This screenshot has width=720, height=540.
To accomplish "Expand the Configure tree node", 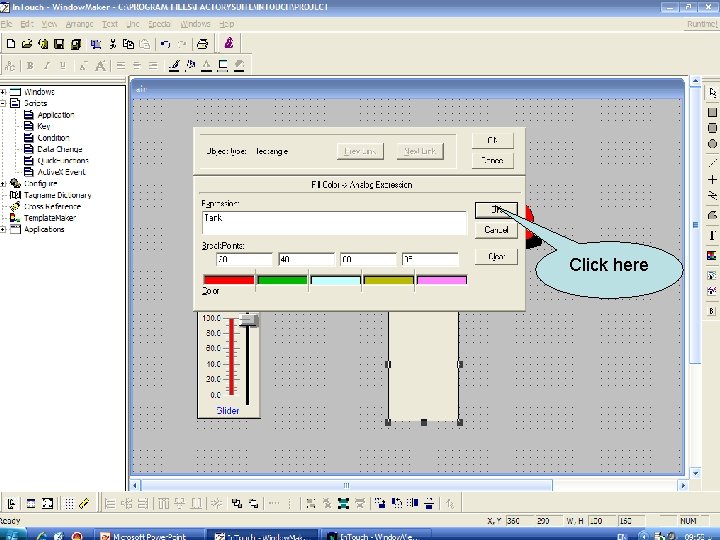I will pyautogui.click(x=3, y=184).
